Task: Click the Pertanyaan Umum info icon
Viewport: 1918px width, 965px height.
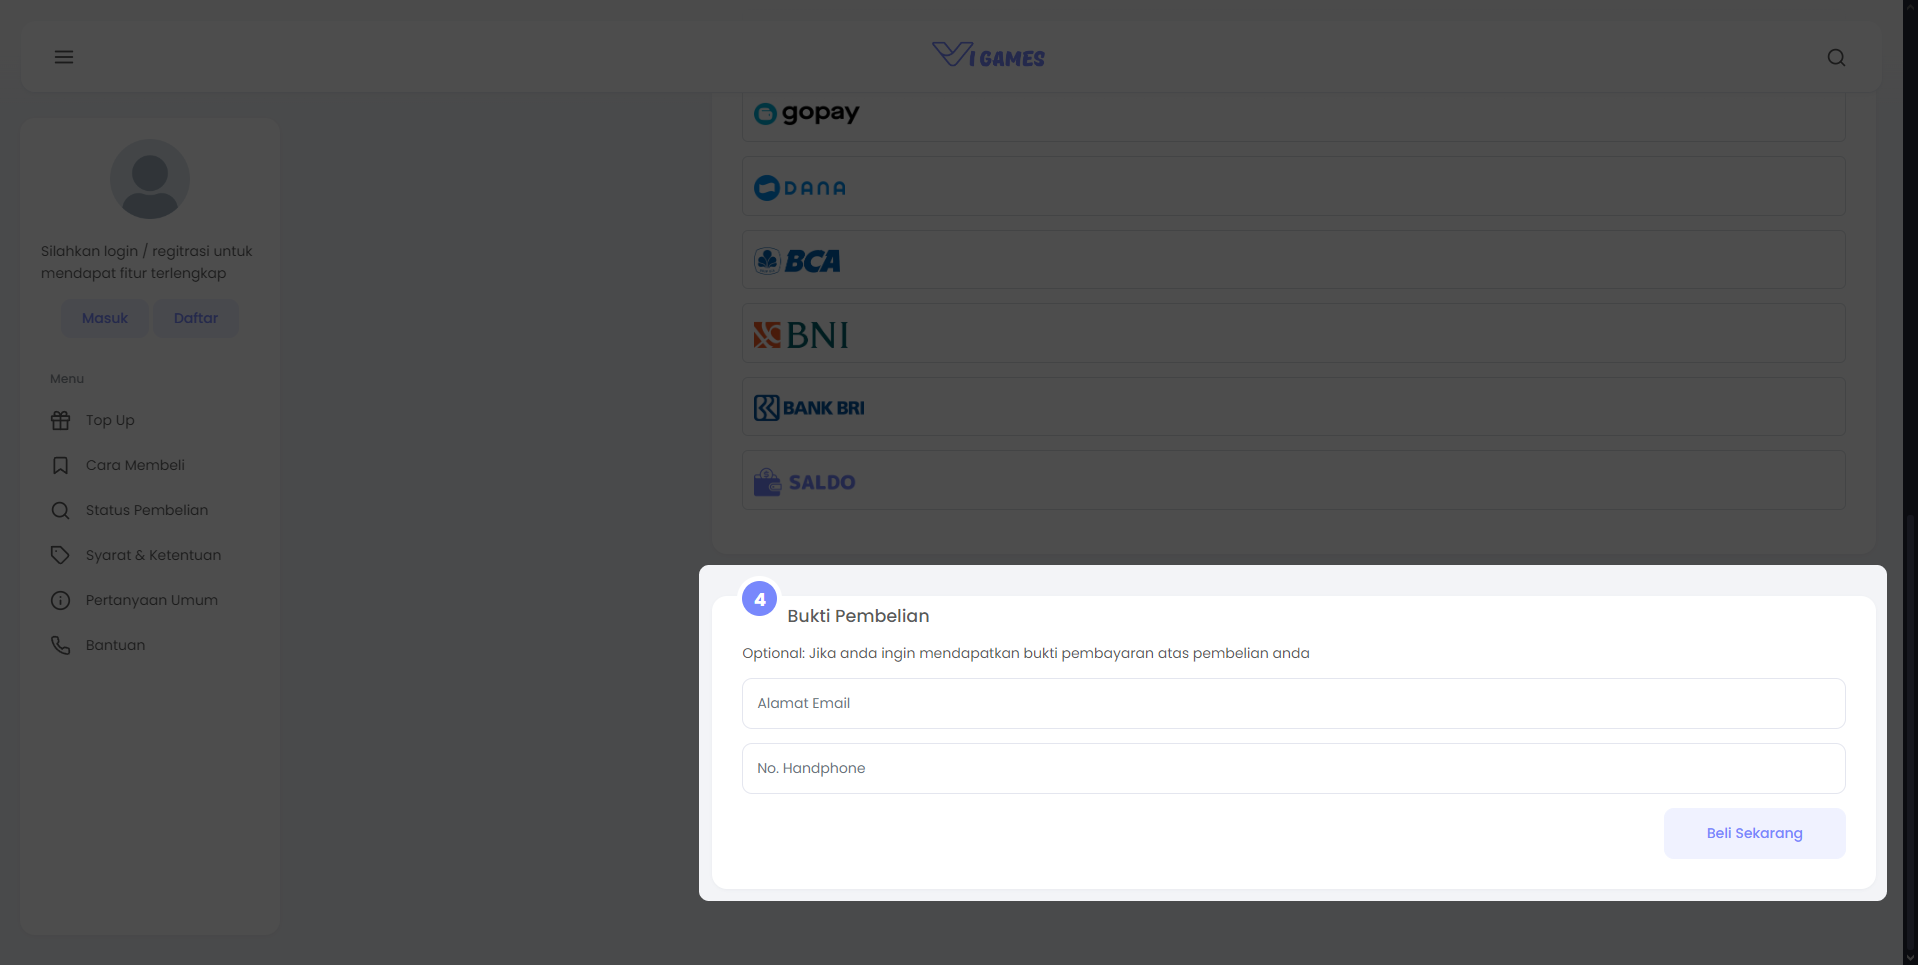Action: tap(61, 600)
